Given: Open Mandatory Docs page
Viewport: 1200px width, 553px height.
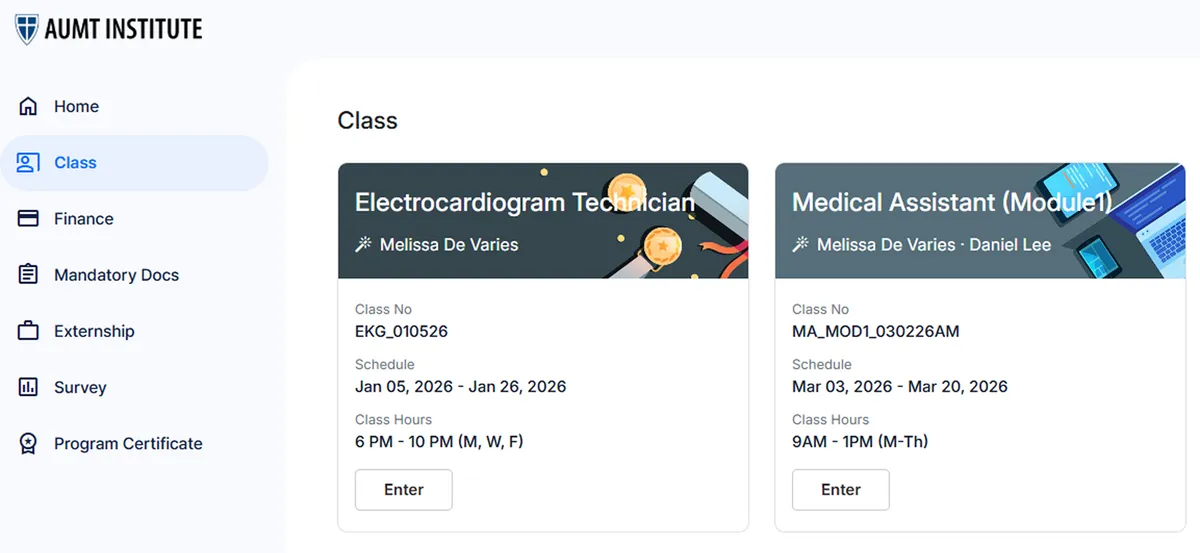Looking at the screenshot, I should 116,275.
